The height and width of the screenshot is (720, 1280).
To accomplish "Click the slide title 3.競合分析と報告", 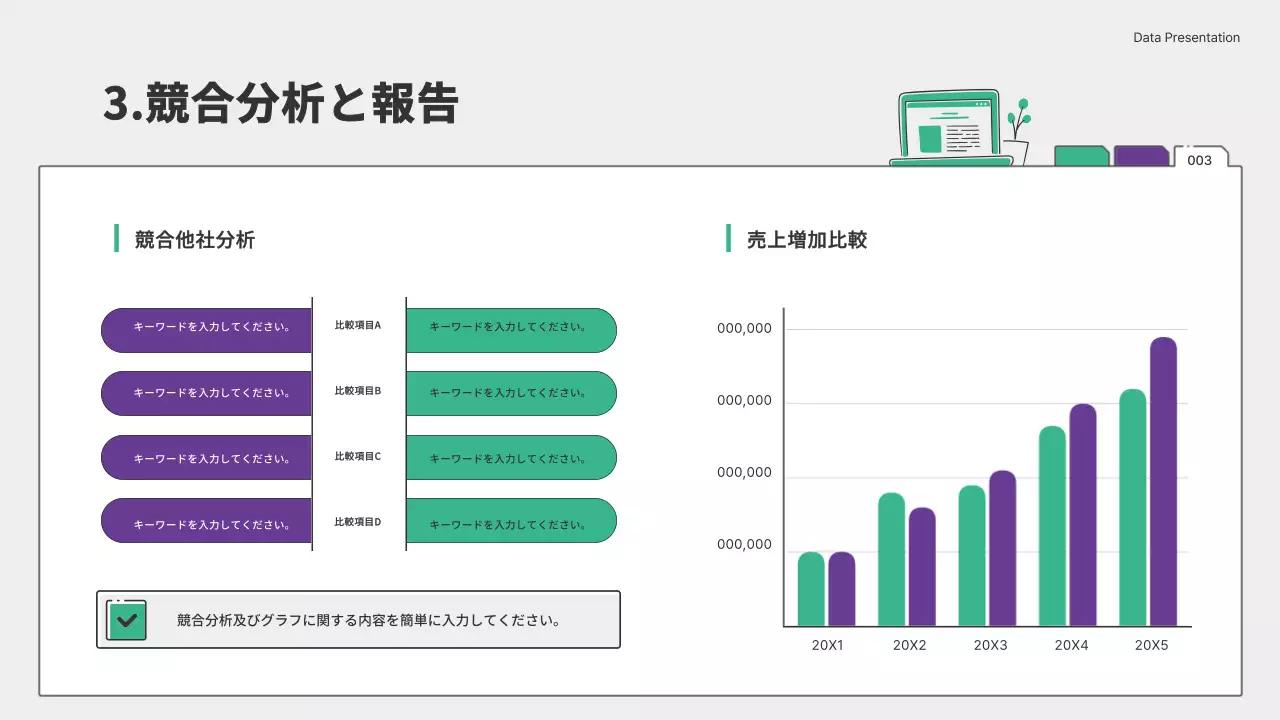I will point(281,104).
